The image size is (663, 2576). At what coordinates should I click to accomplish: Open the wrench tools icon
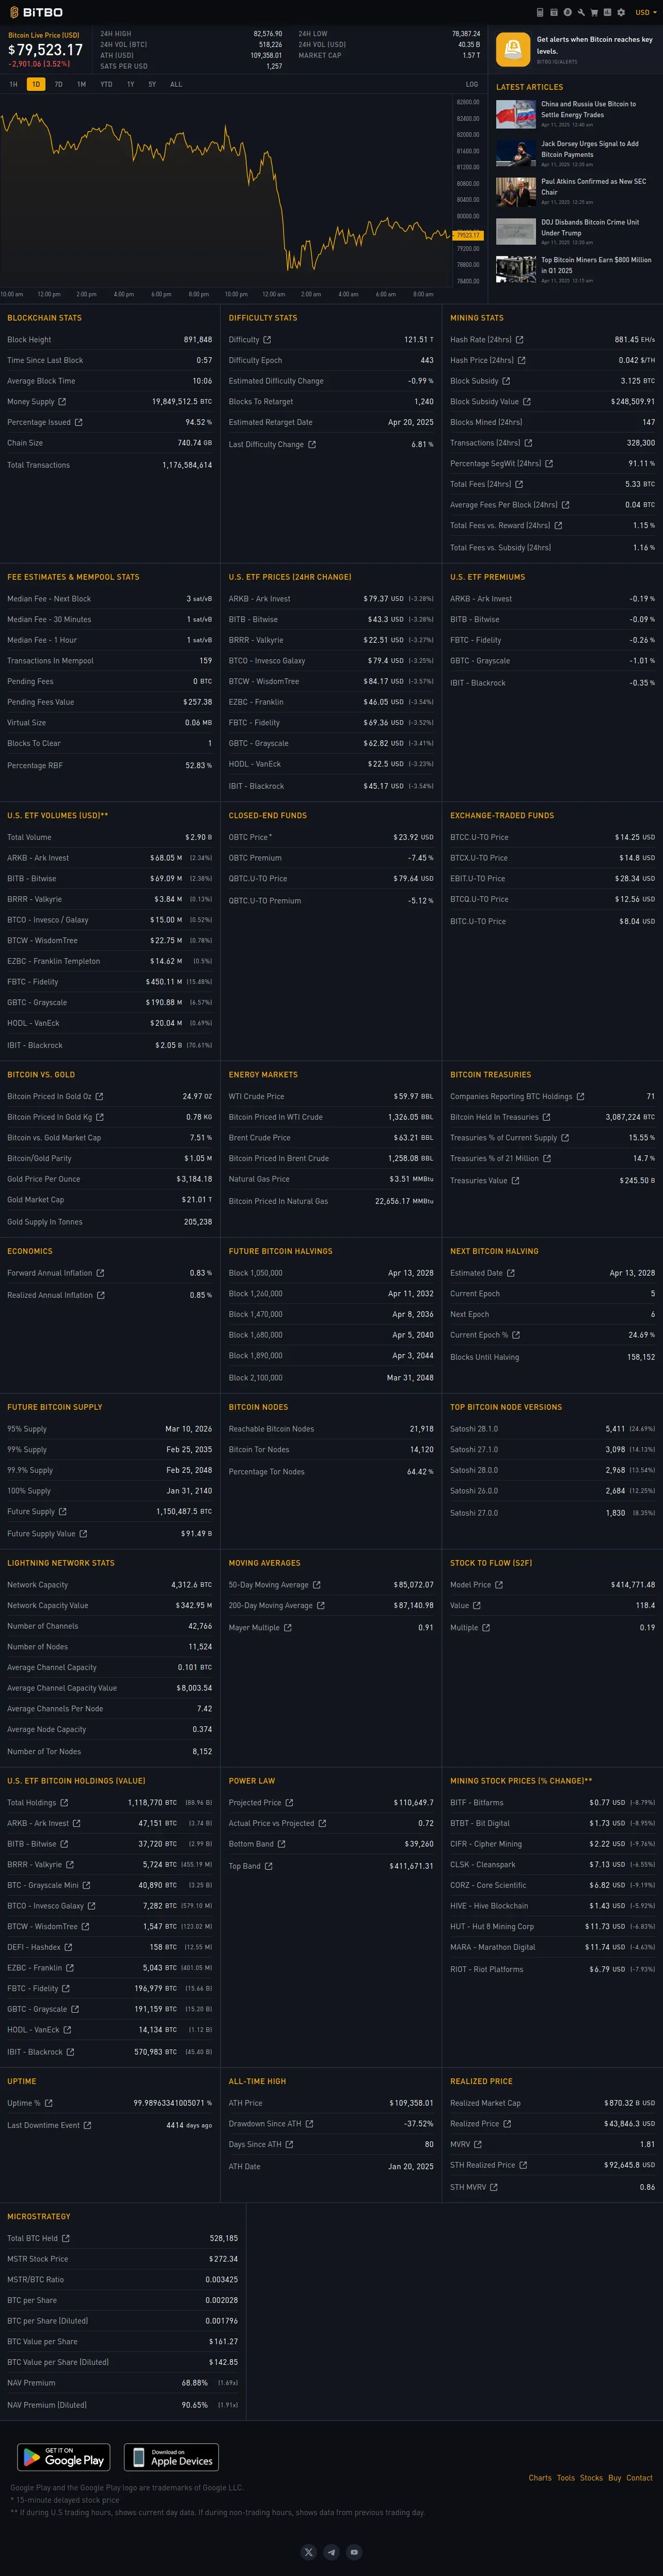(x=581, y=12)
